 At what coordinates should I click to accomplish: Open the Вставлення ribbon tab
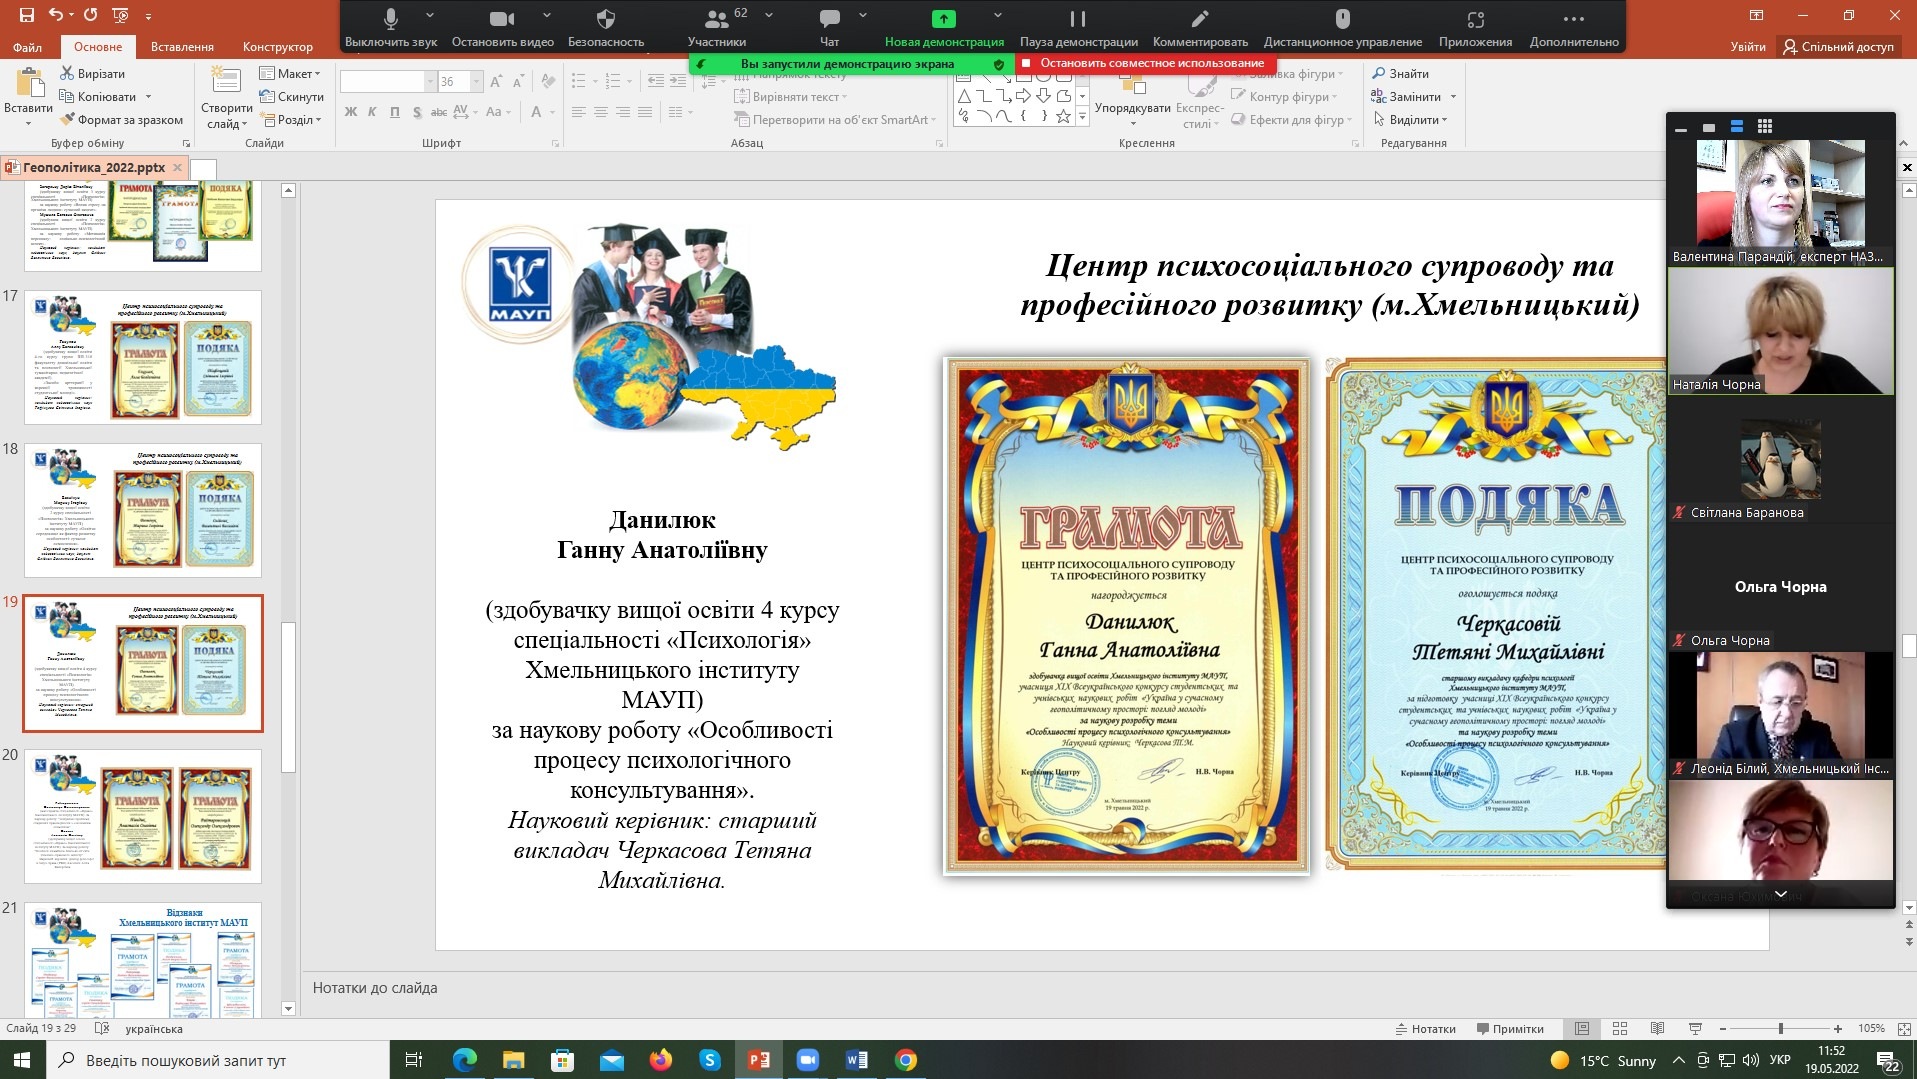pos(182,47)
